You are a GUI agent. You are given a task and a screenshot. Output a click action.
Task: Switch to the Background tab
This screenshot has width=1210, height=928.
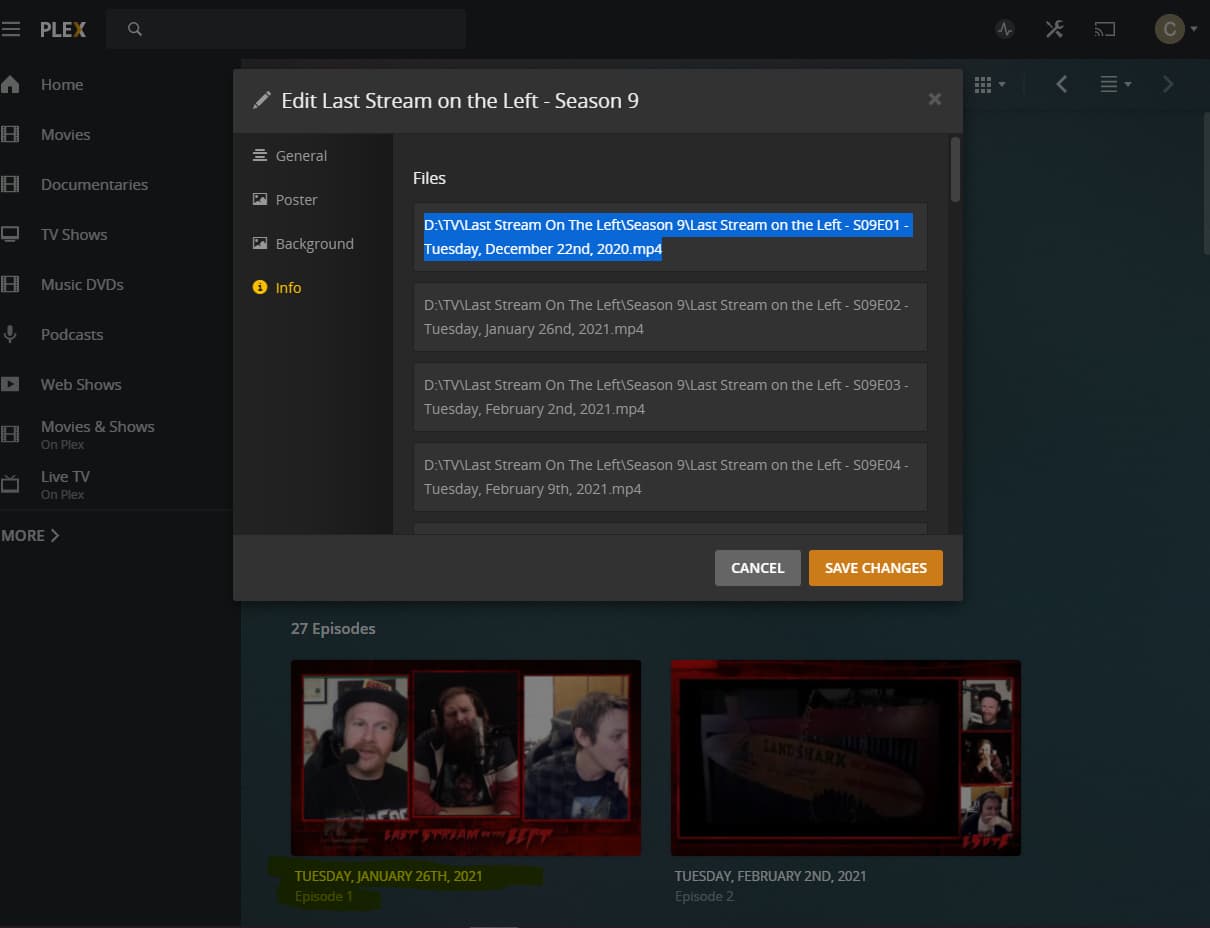[303, 244]
